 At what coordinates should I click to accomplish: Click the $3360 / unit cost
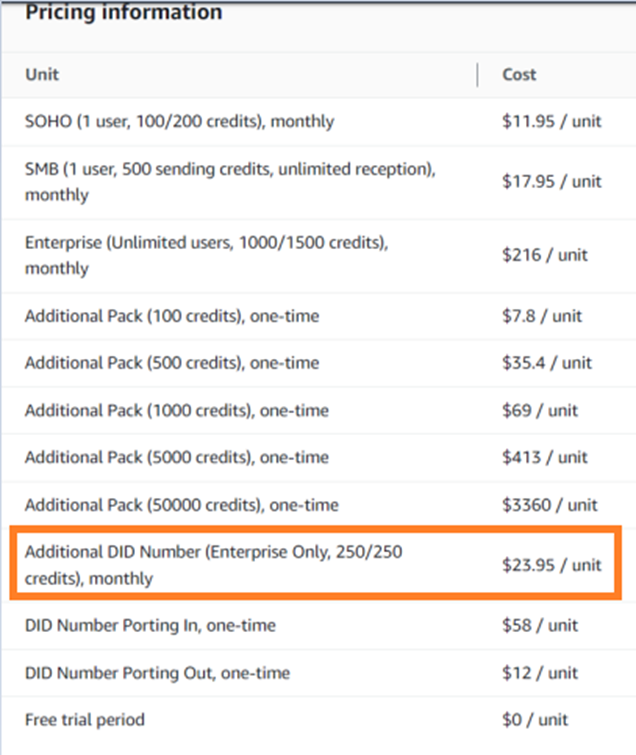[x=550, y=505]
